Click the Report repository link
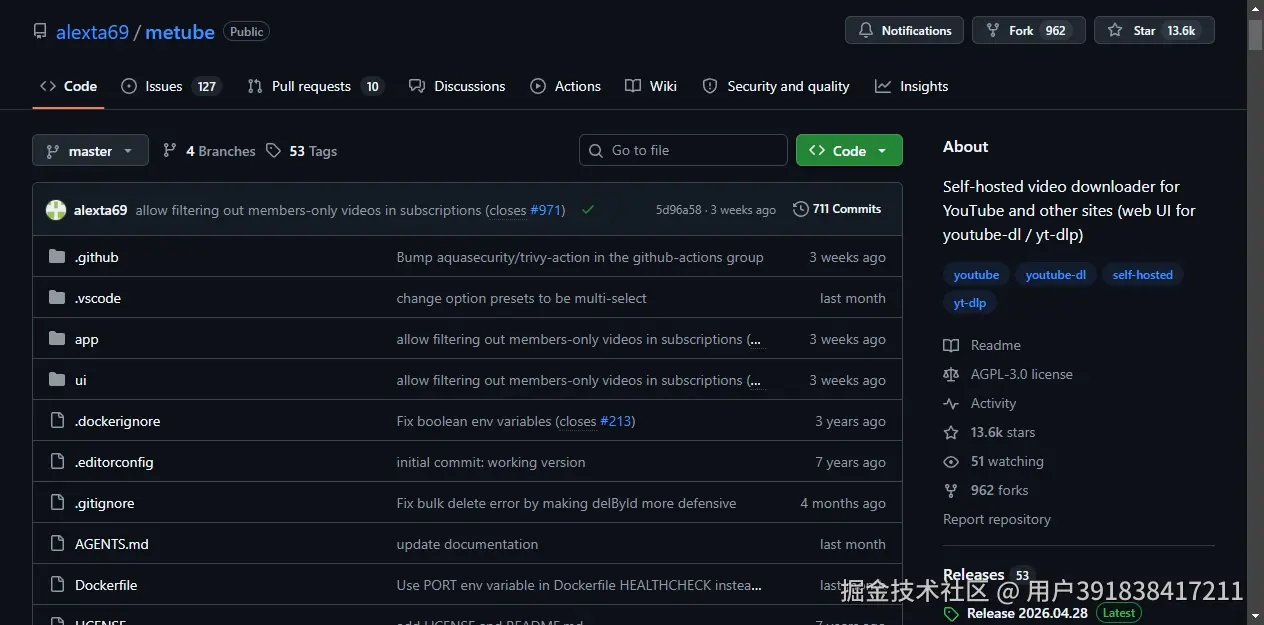Viewport: 1264px width, 625px height. pos(997,519)
